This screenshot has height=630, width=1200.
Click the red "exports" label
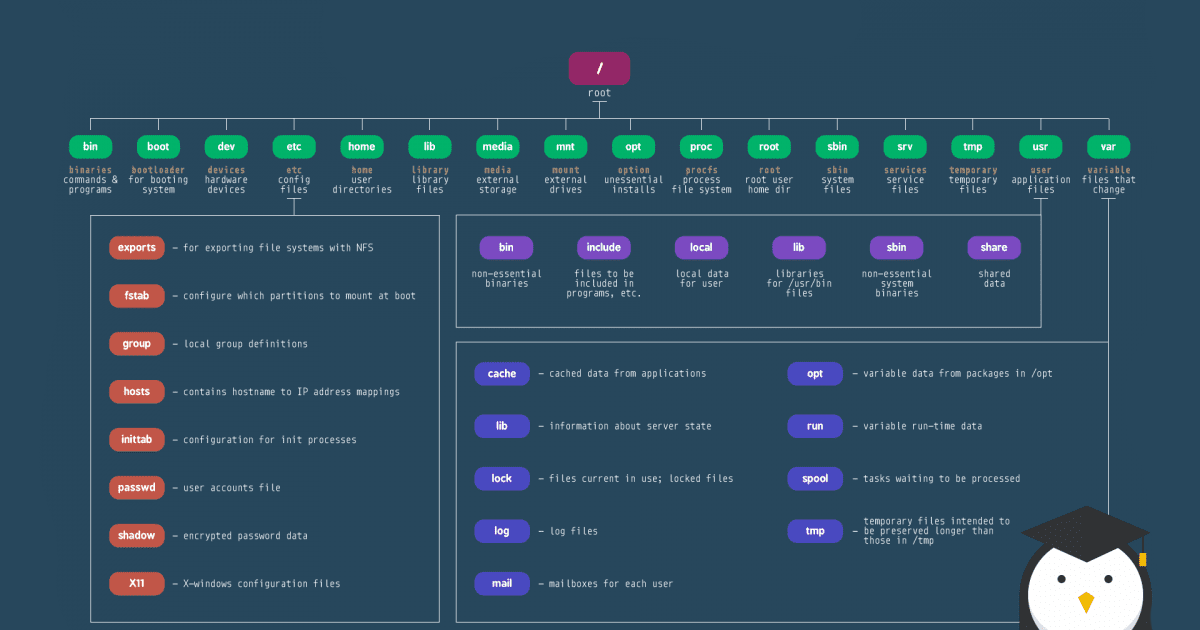[x=137, y=247]
